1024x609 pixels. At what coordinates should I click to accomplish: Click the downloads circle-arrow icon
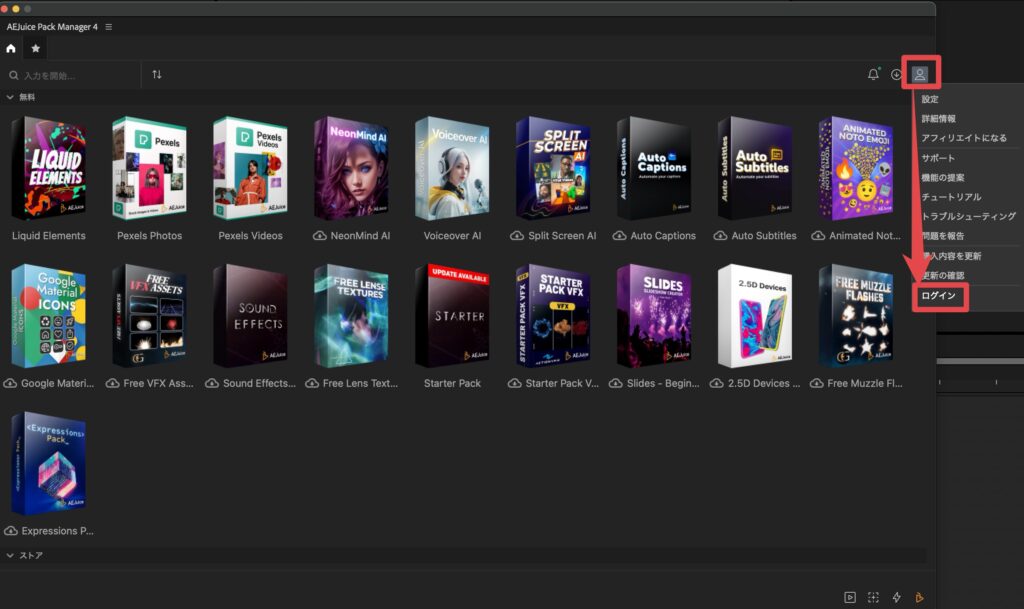click(x=897, y=74)
